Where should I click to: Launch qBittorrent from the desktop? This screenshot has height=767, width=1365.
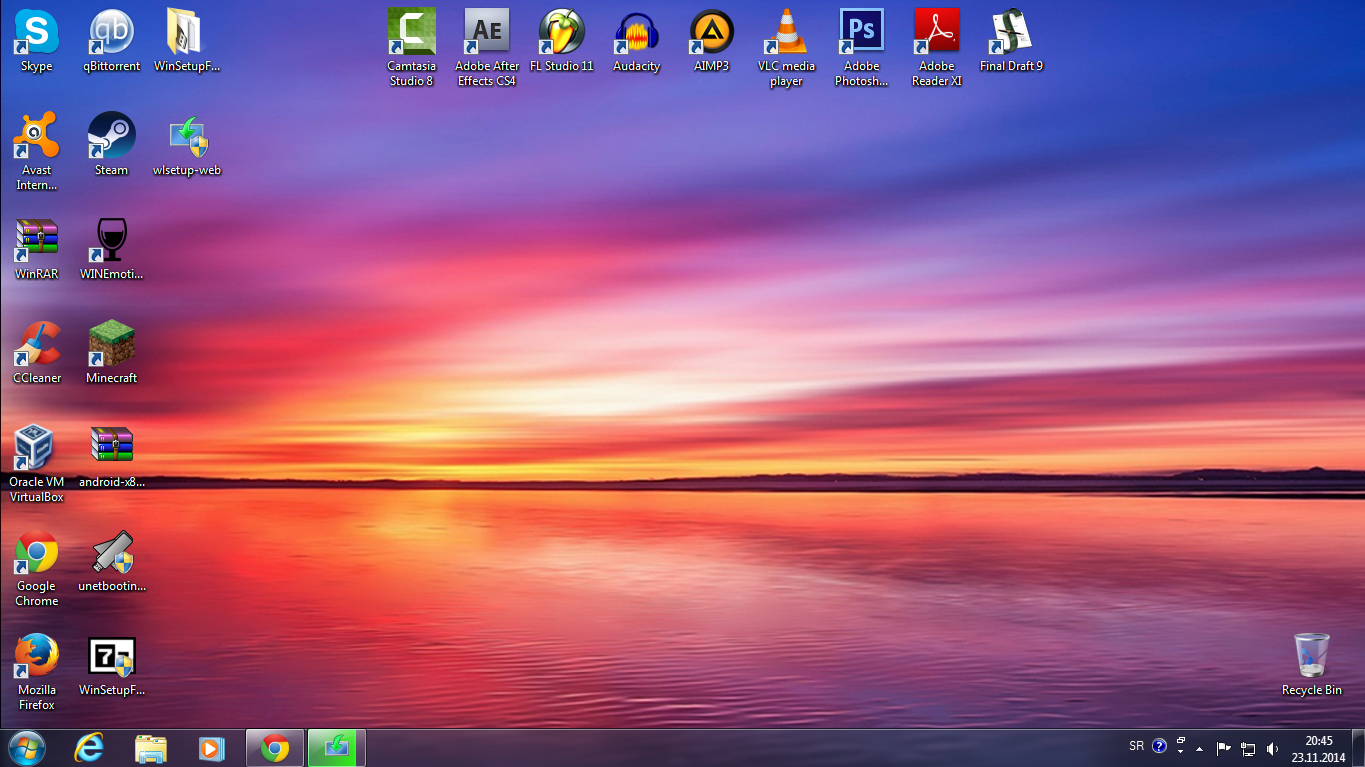(111, 40)
